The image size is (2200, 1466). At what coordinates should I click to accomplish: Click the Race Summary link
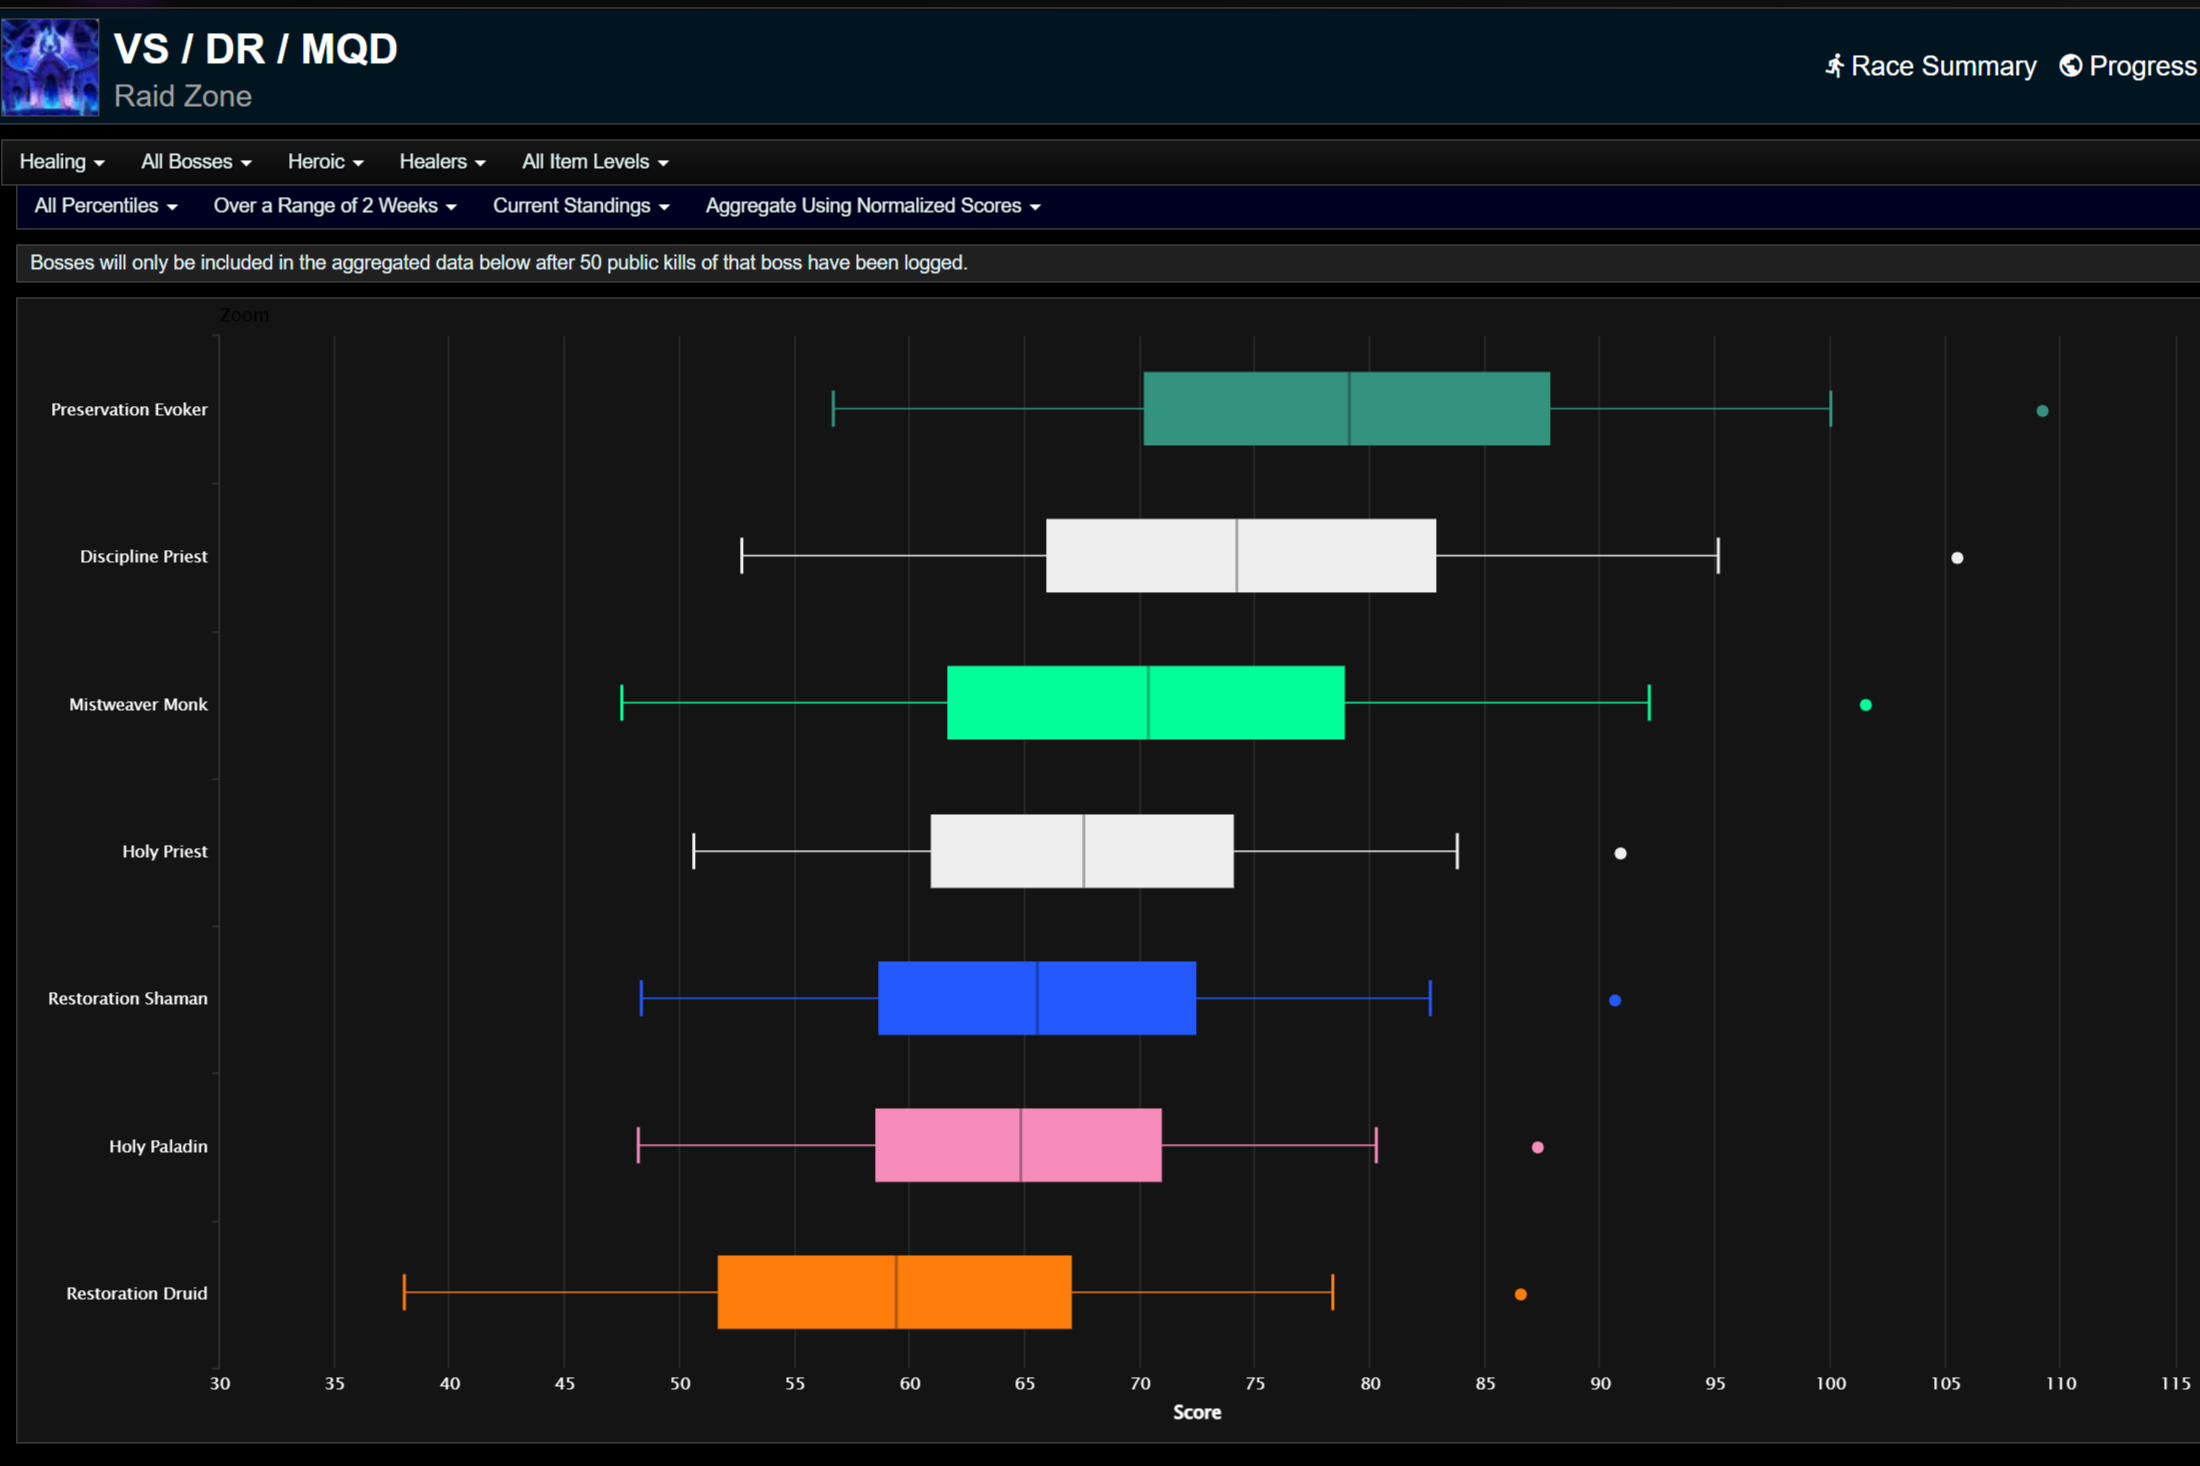1942,66
